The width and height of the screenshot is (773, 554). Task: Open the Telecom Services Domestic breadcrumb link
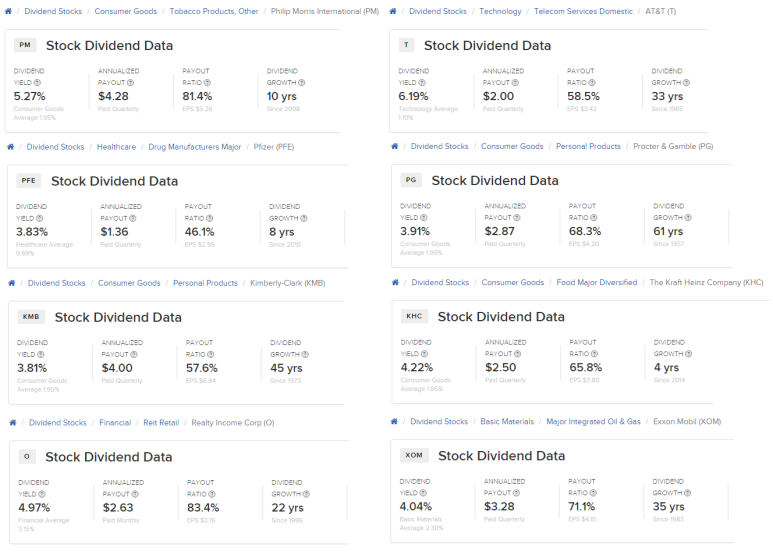pos(583,11)
